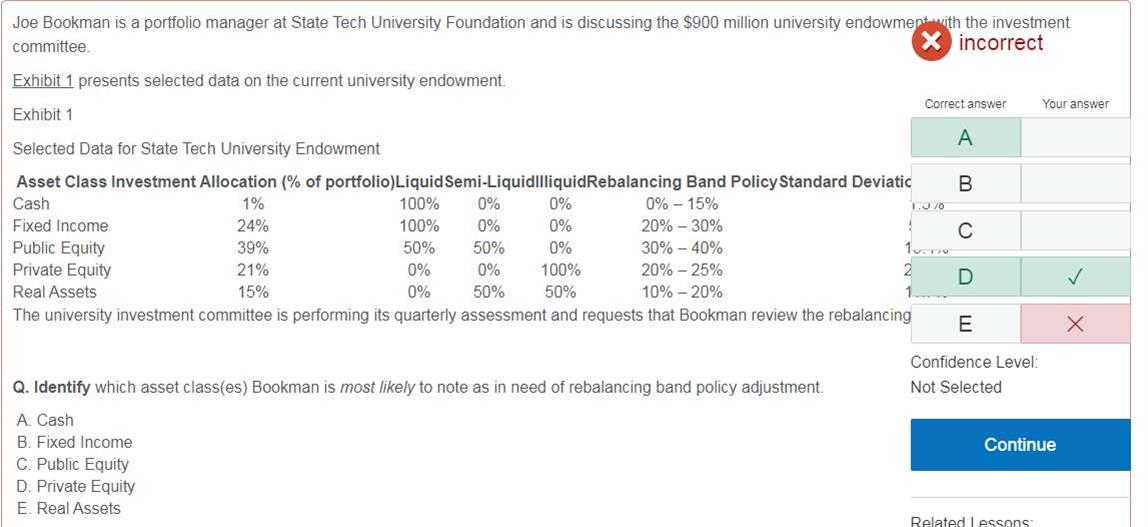Click the empty 'Your answer' cell beside A
1148x527 pixels.
1075,138
